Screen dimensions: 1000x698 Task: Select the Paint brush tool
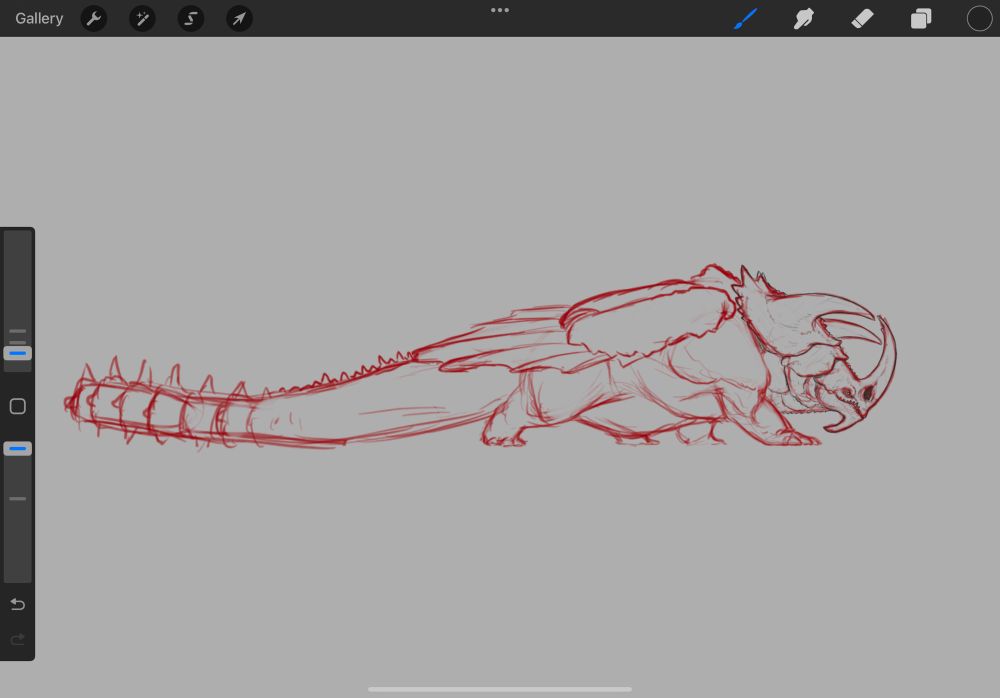(745, 19)
